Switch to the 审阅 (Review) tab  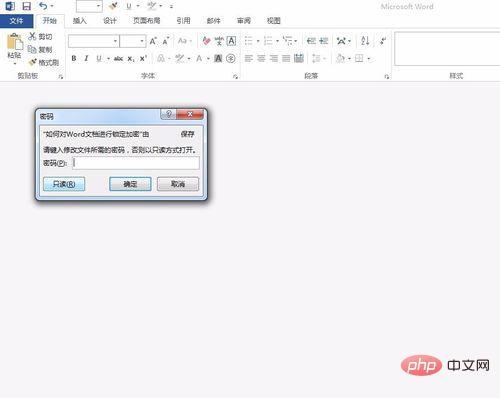tap(244, 21)
